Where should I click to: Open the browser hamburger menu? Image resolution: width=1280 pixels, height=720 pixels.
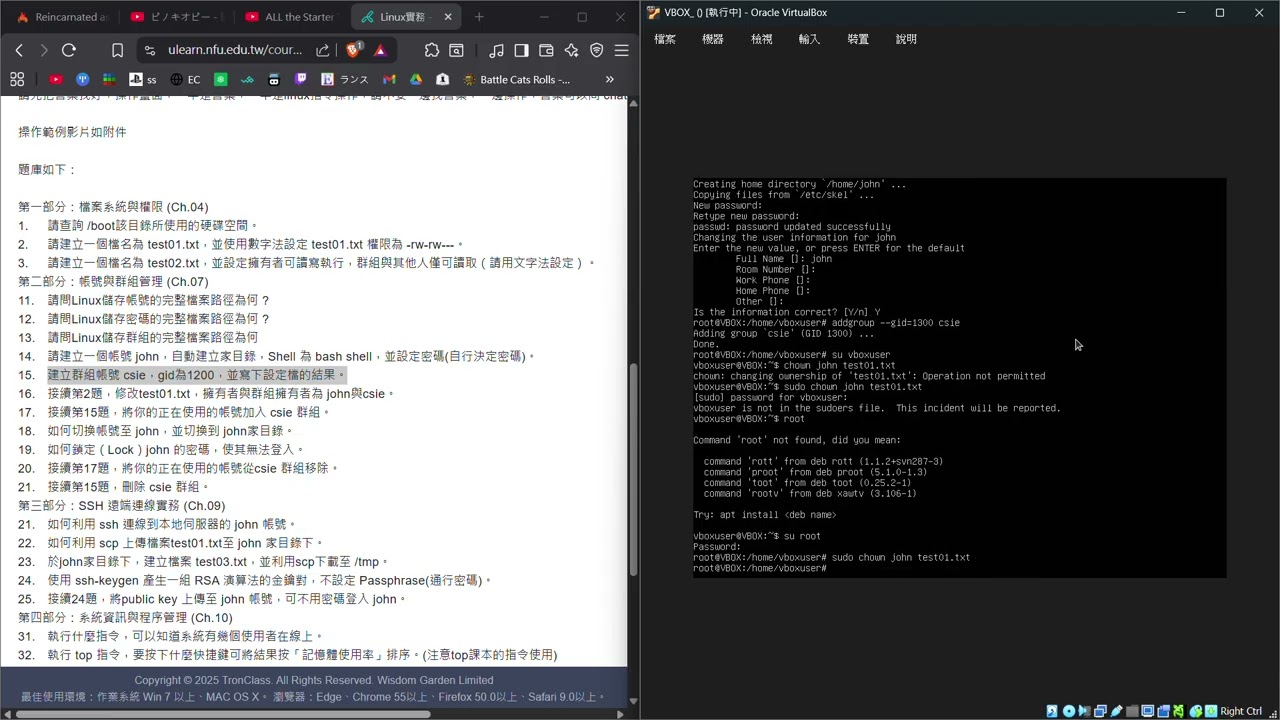621,50
